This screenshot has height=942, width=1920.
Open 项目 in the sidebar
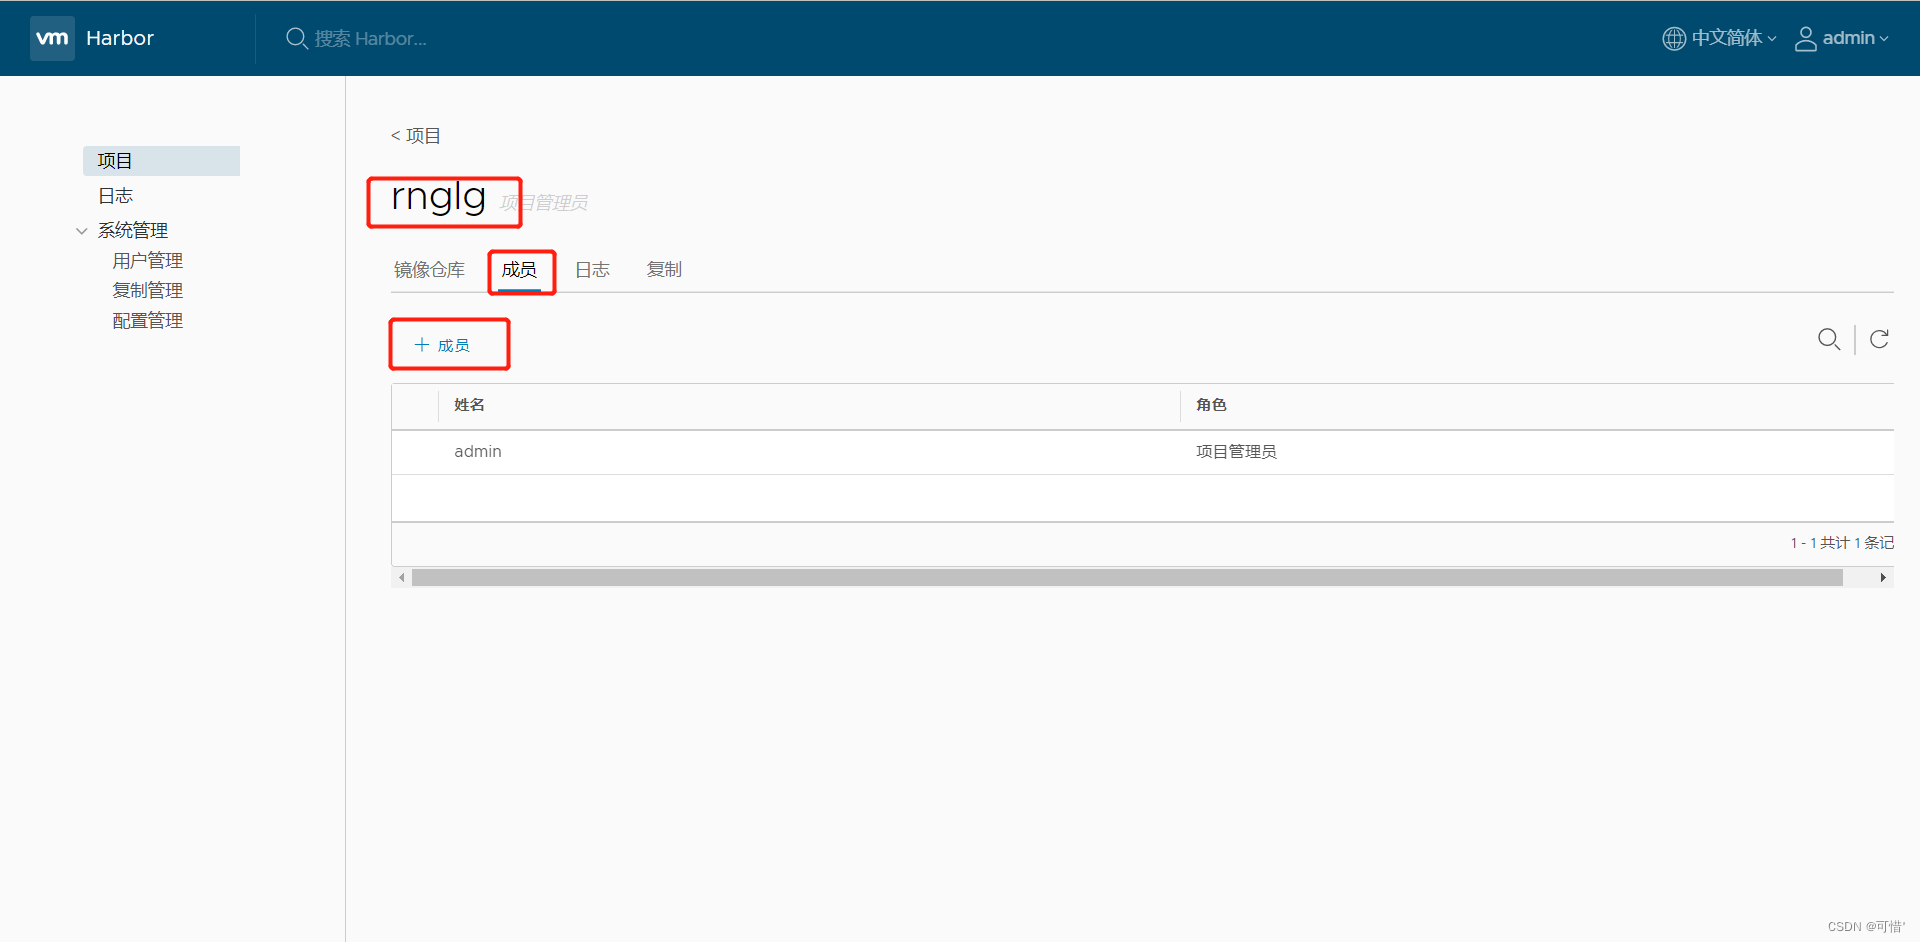pos(161,161)
